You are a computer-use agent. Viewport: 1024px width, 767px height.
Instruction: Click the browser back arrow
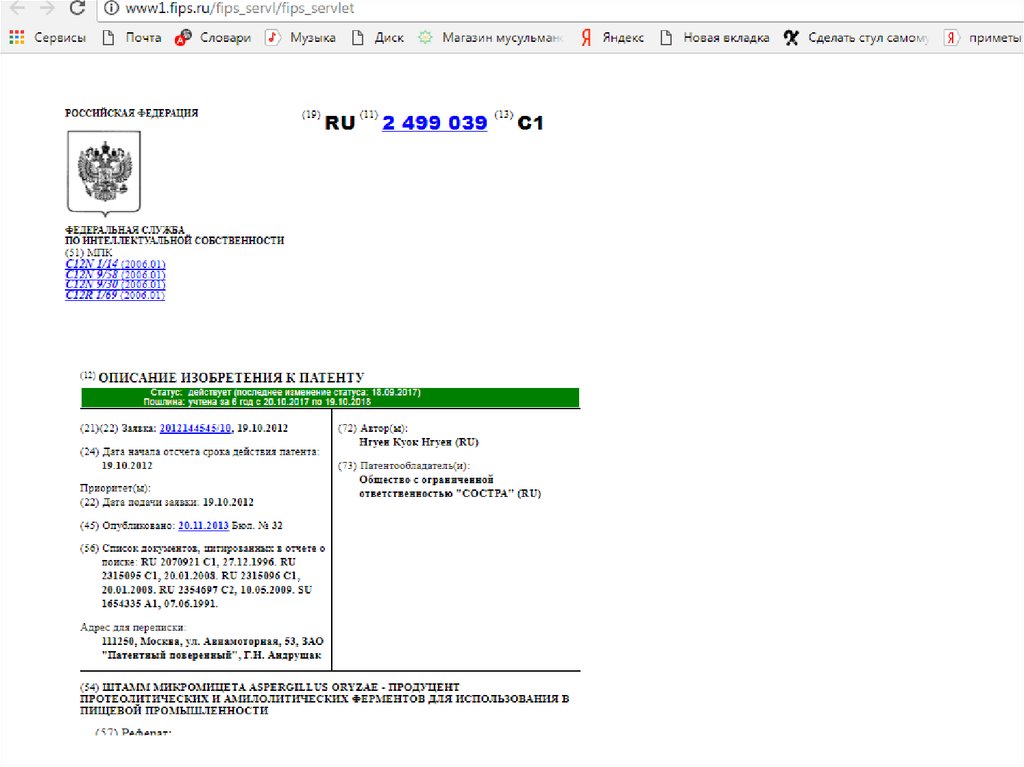(x=17, y=8)
